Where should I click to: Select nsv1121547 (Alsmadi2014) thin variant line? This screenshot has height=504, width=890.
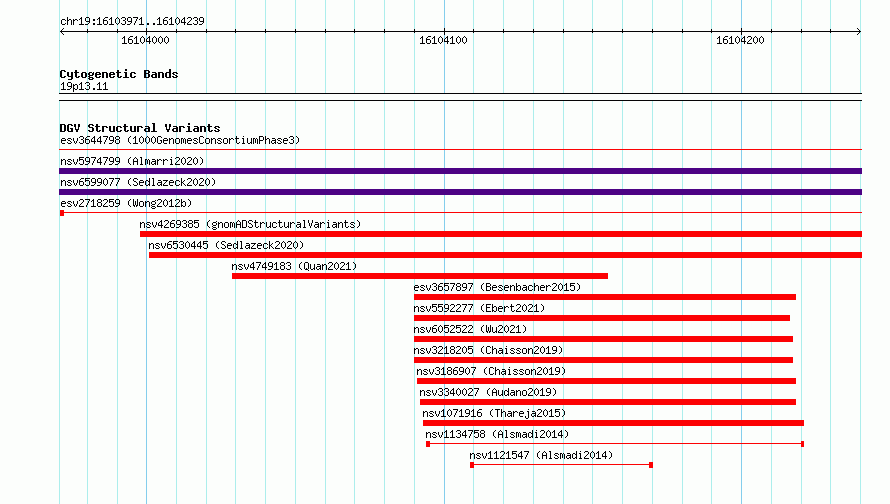tap(561, 465)
